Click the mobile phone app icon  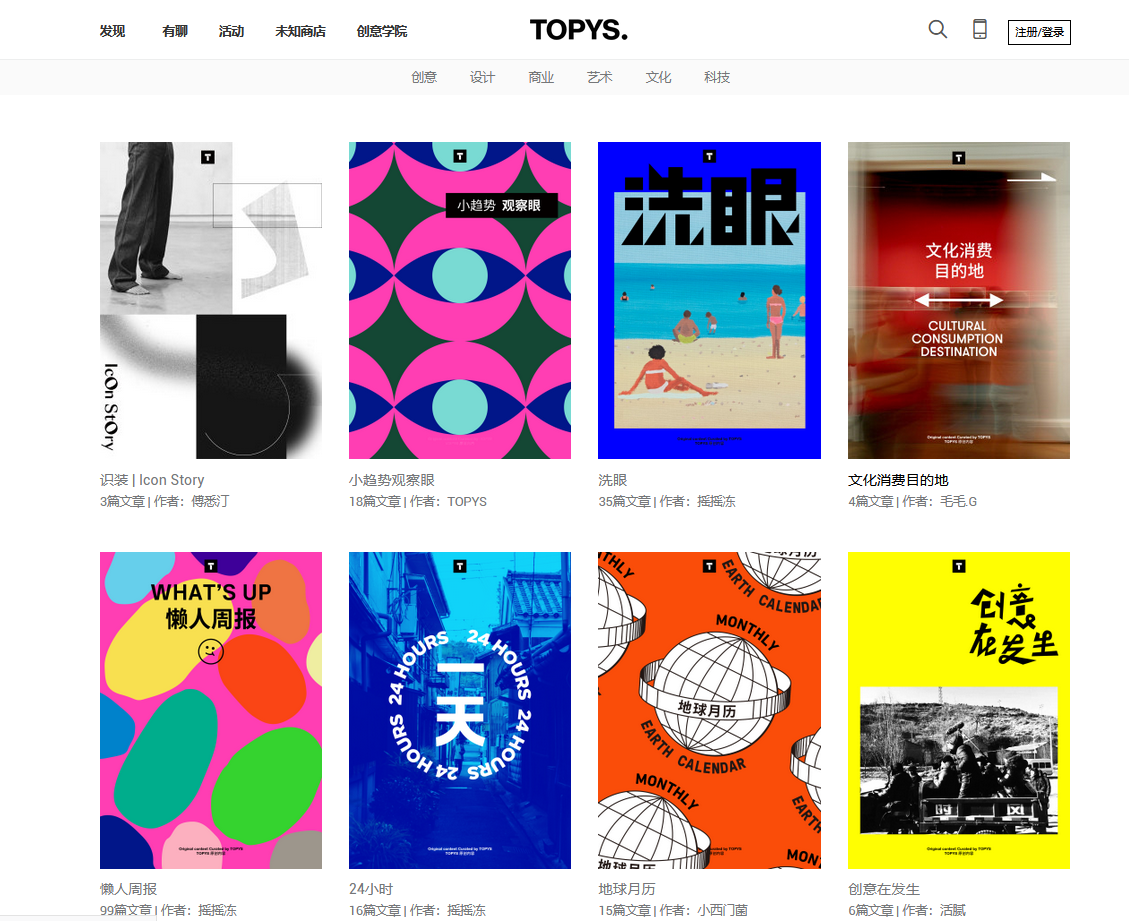pyautogui.click(x=980, y=30)
